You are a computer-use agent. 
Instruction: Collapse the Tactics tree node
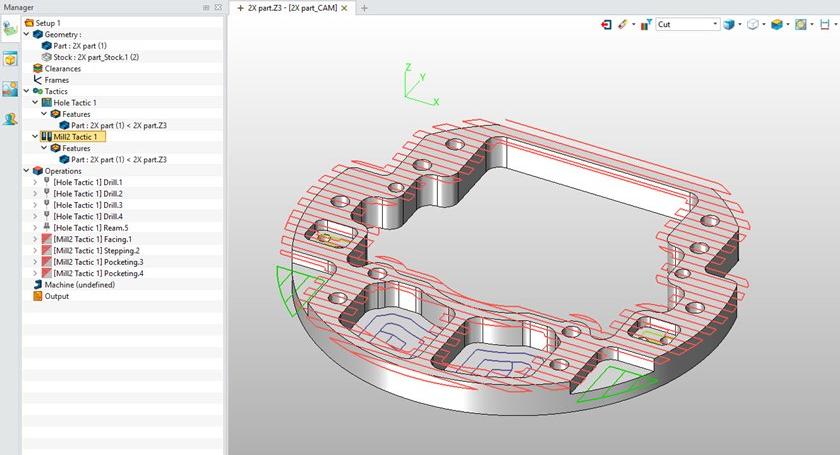(27, 91)
